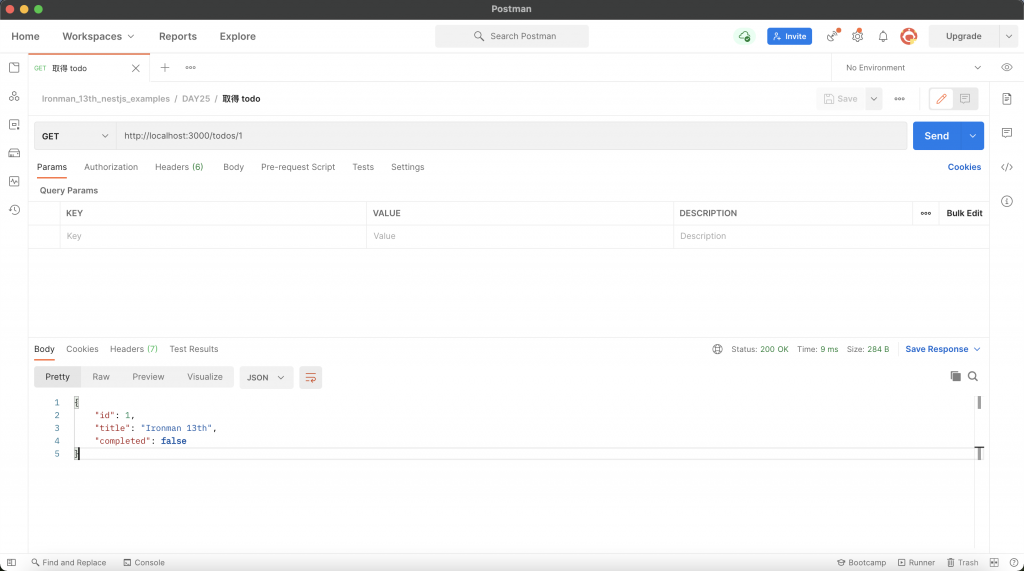Screen dimensions: 1024x571
Task: Open the Monitors sidebar icon
Action: pyautogui.click(x=14, y=181)
